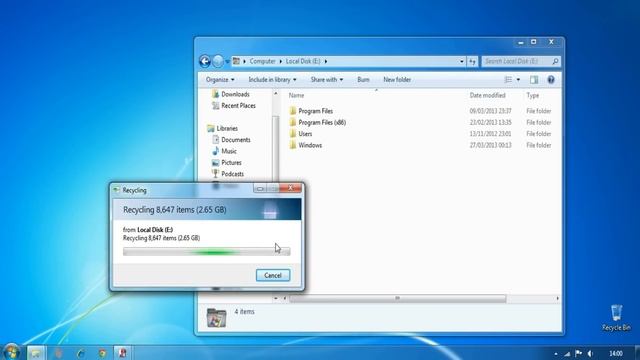
Task: Click the Burn toolbar button
Action: [x=363, y=80]
